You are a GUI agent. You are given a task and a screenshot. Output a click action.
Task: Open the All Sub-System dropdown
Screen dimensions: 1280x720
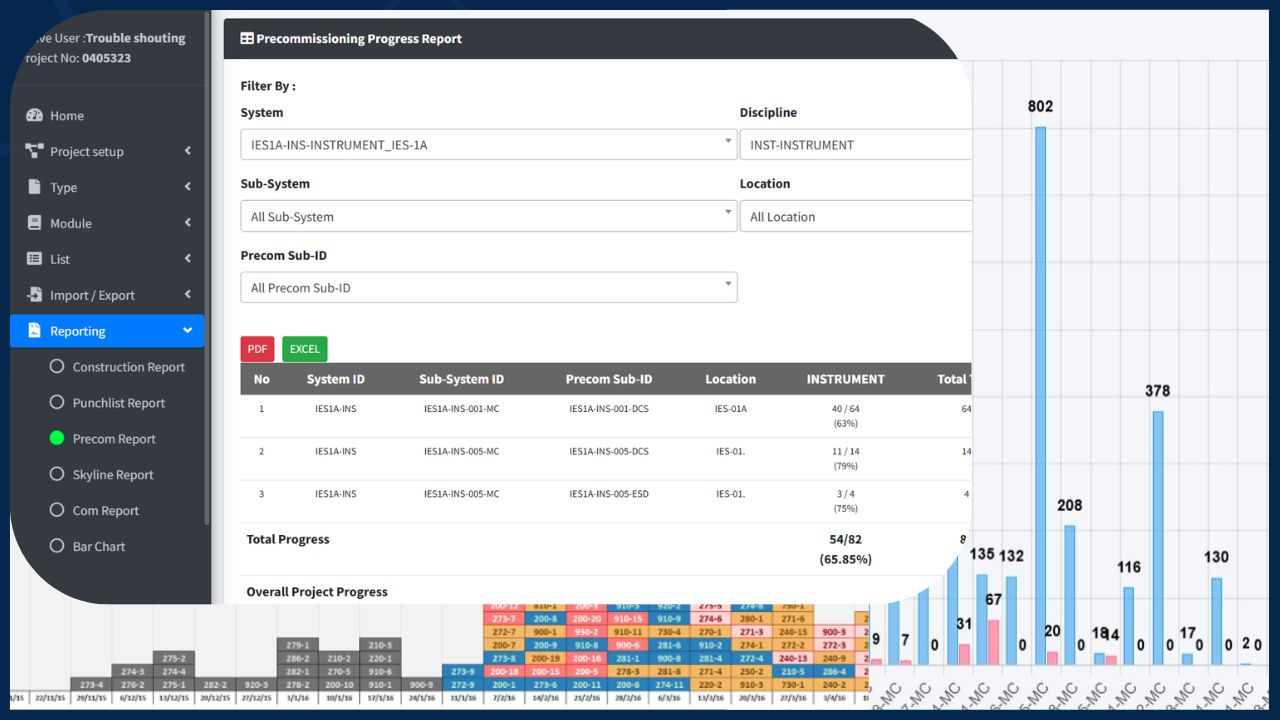point(488,216)
